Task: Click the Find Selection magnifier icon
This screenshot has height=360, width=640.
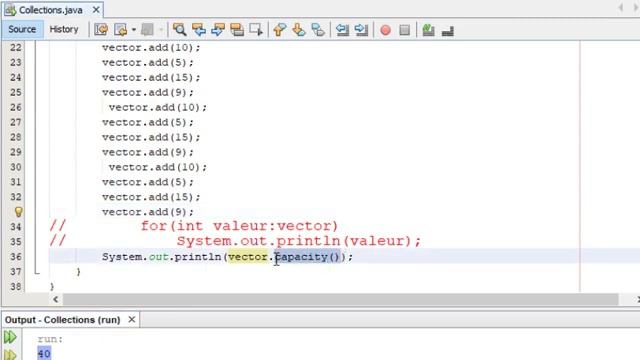Action: pos(179,29)
